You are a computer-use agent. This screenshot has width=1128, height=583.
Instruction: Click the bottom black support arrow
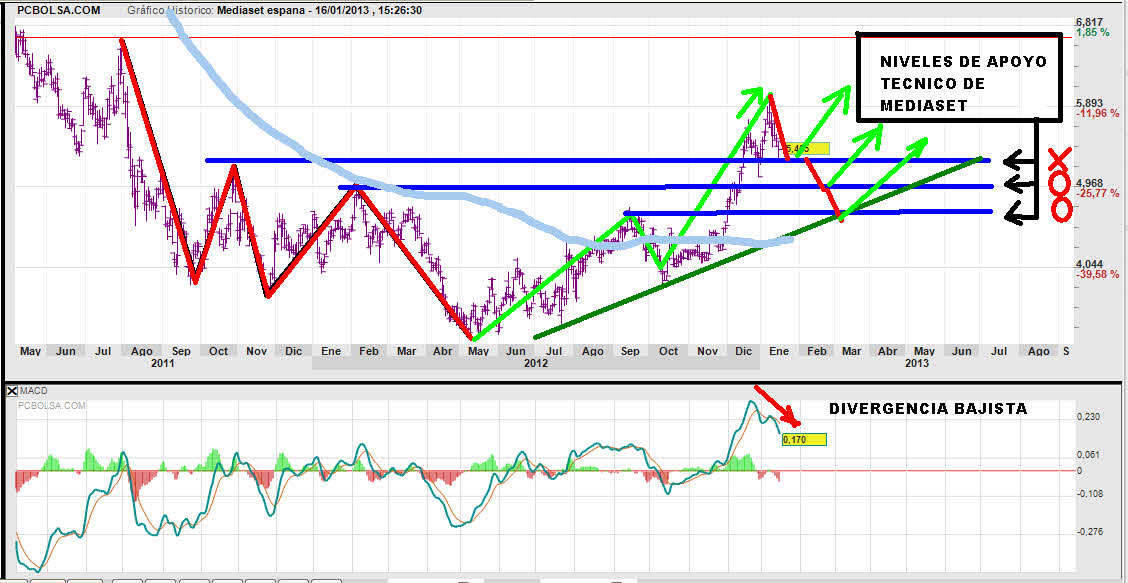point(1019,210)
